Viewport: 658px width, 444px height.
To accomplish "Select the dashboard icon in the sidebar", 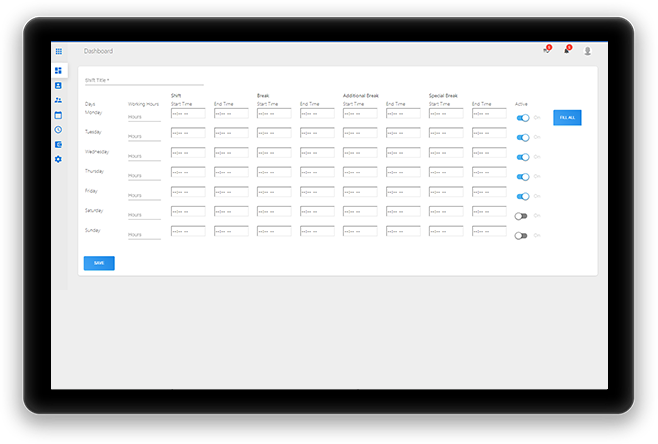I will point(58,71).
